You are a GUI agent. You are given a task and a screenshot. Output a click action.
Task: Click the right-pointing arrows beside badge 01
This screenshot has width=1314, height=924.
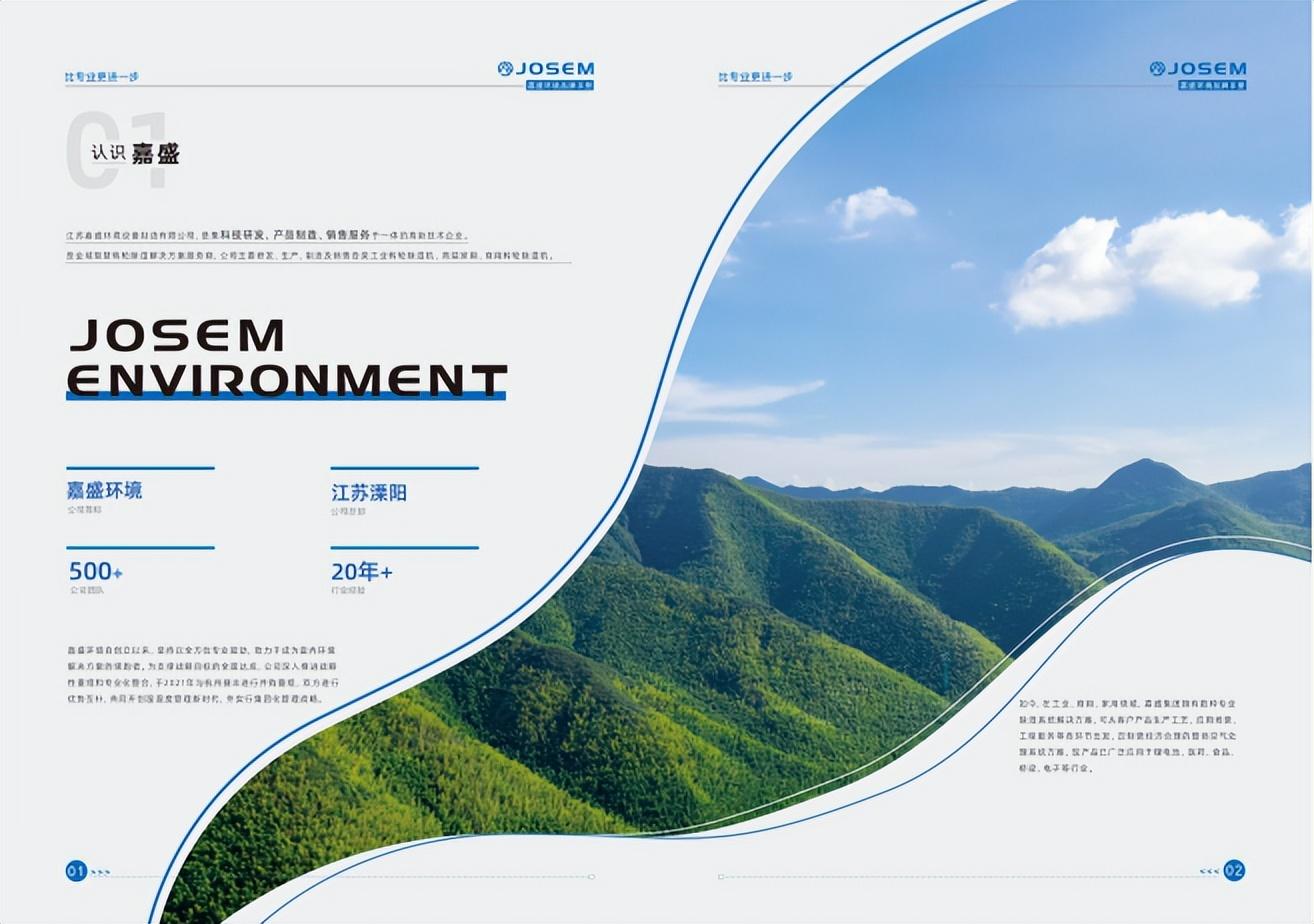coord(101,872)
